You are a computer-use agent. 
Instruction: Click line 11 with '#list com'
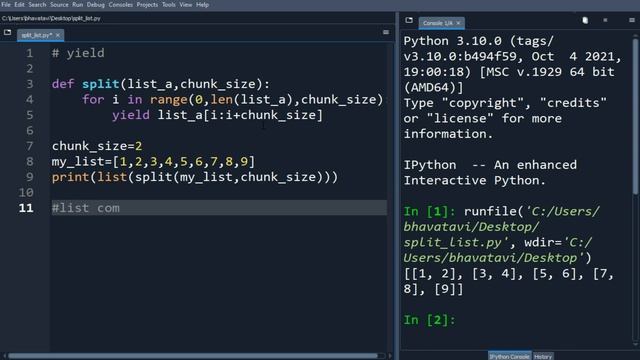(x=219, y=208)
